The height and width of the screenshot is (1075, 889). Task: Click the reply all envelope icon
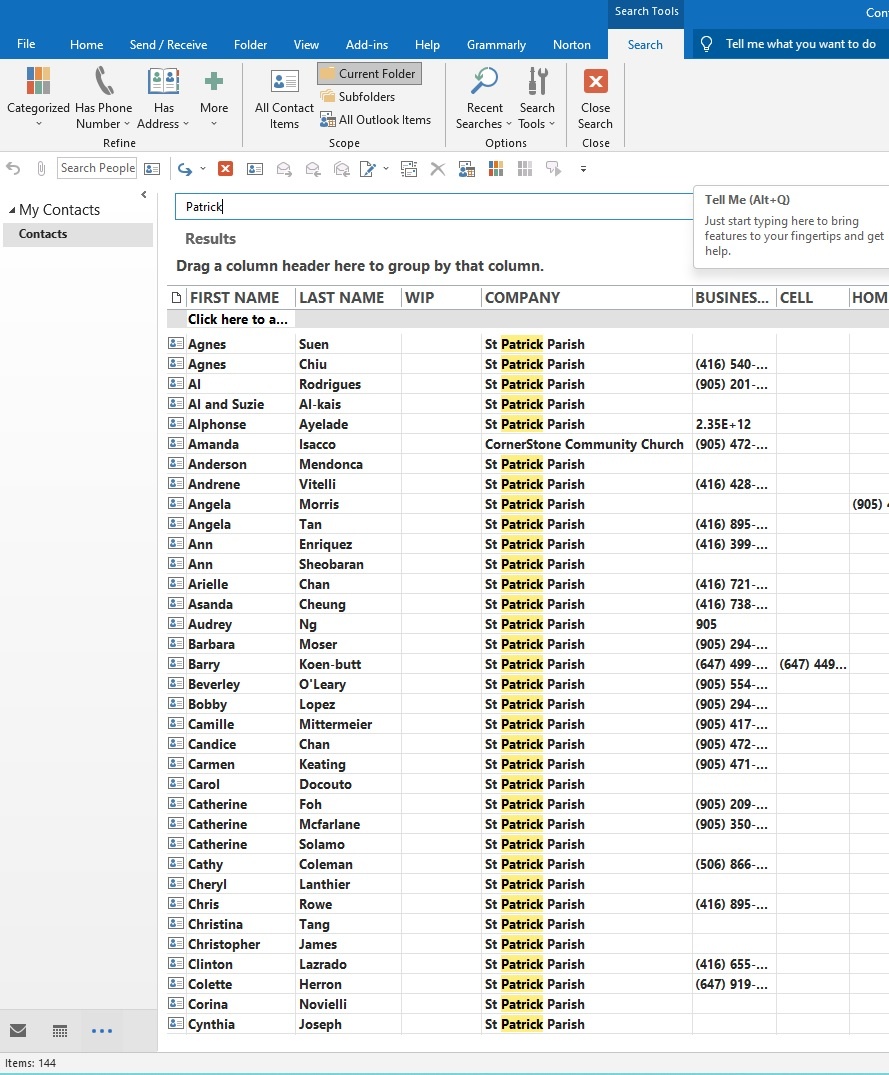pos(341,169)
